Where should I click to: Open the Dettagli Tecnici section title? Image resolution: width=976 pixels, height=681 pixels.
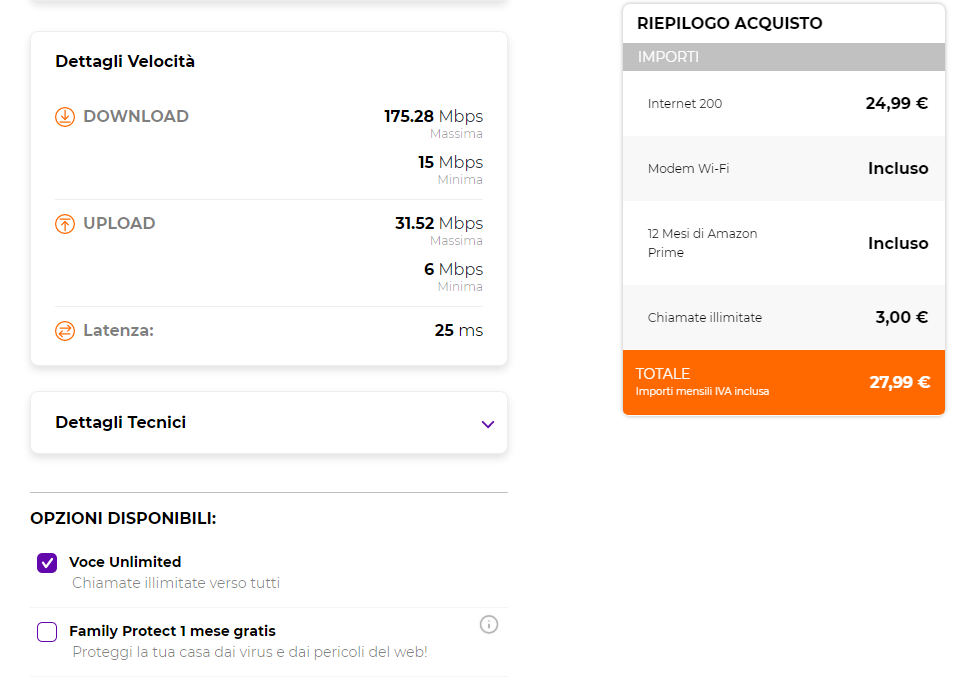tap(121, 422)
